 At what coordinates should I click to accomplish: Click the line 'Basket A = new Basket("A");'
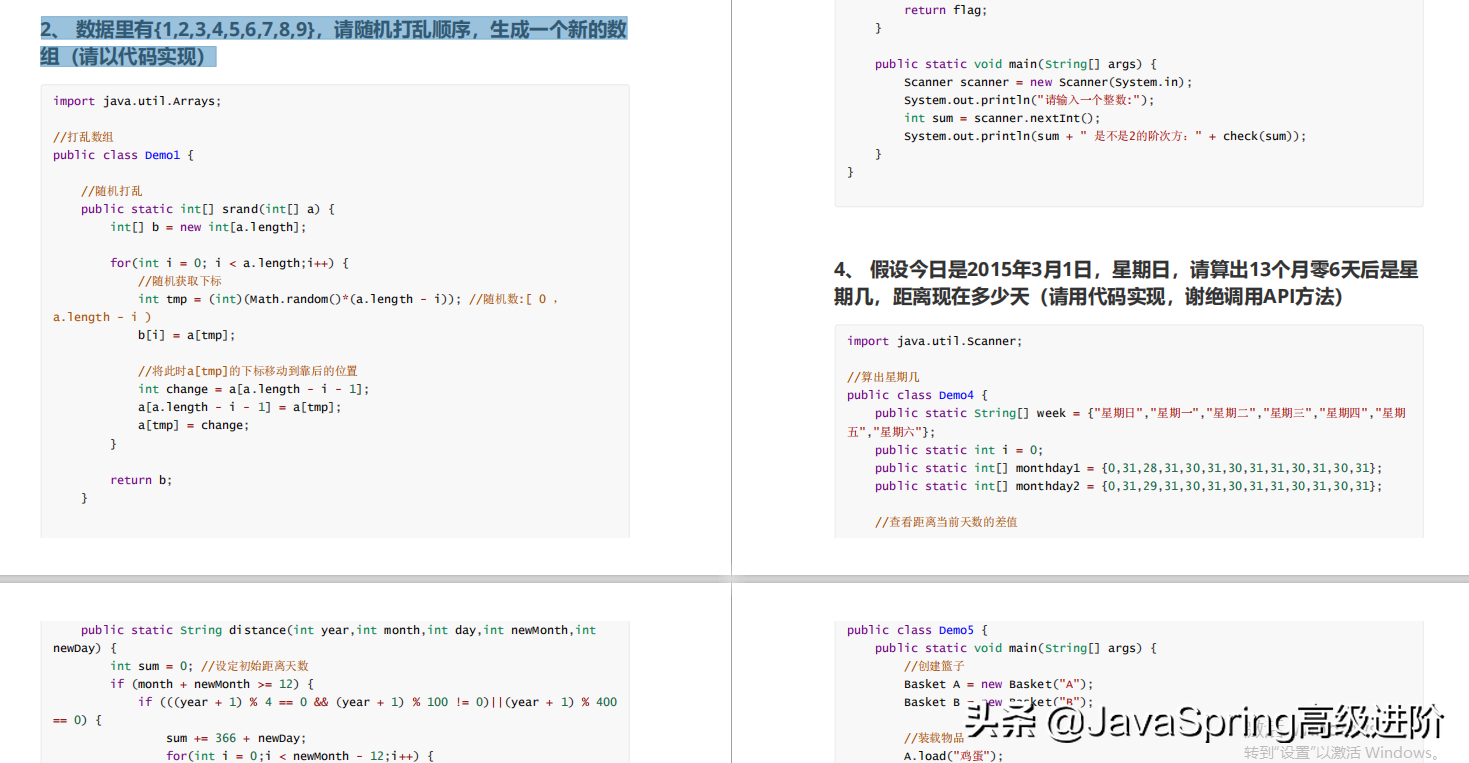coord(998,684)
